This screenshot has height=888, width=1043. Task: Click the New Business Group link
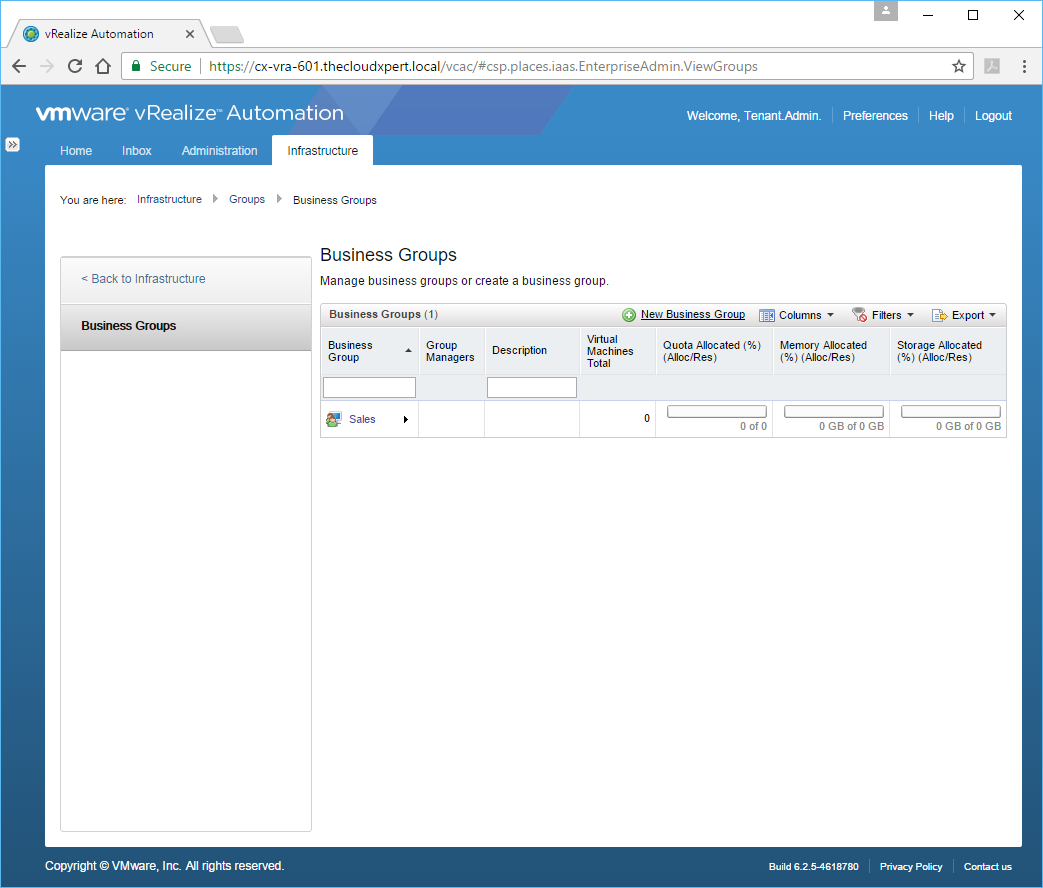(692, 314)
